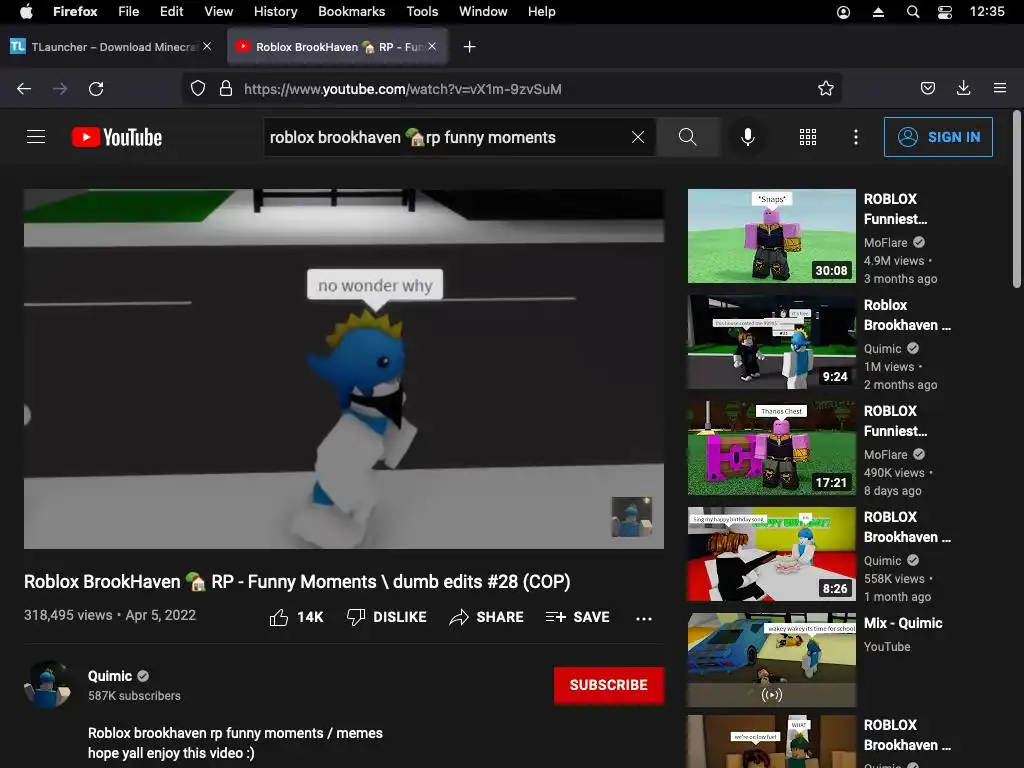Open the 490K views ROBLOX Funniest title
Screen dimensions: 1024x768
click(895, 421)
